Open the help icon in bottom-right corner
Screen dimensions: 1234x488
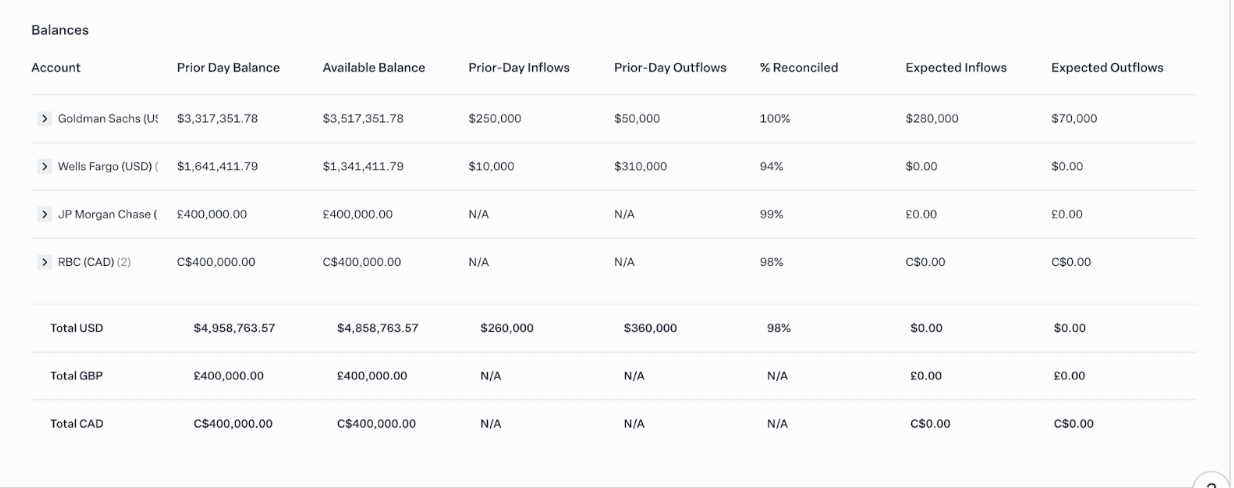coord(1213,480)
